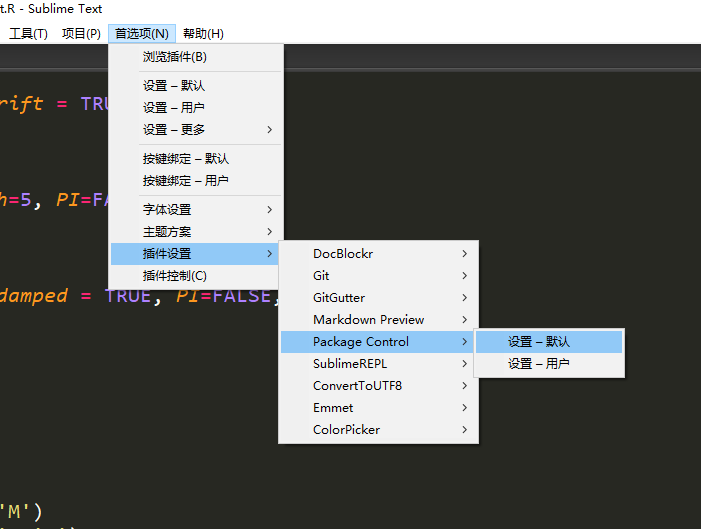Open 设置 – 默认 in the Preferences menu
This screenshot has height=529, width=701.
coord(196,86)
